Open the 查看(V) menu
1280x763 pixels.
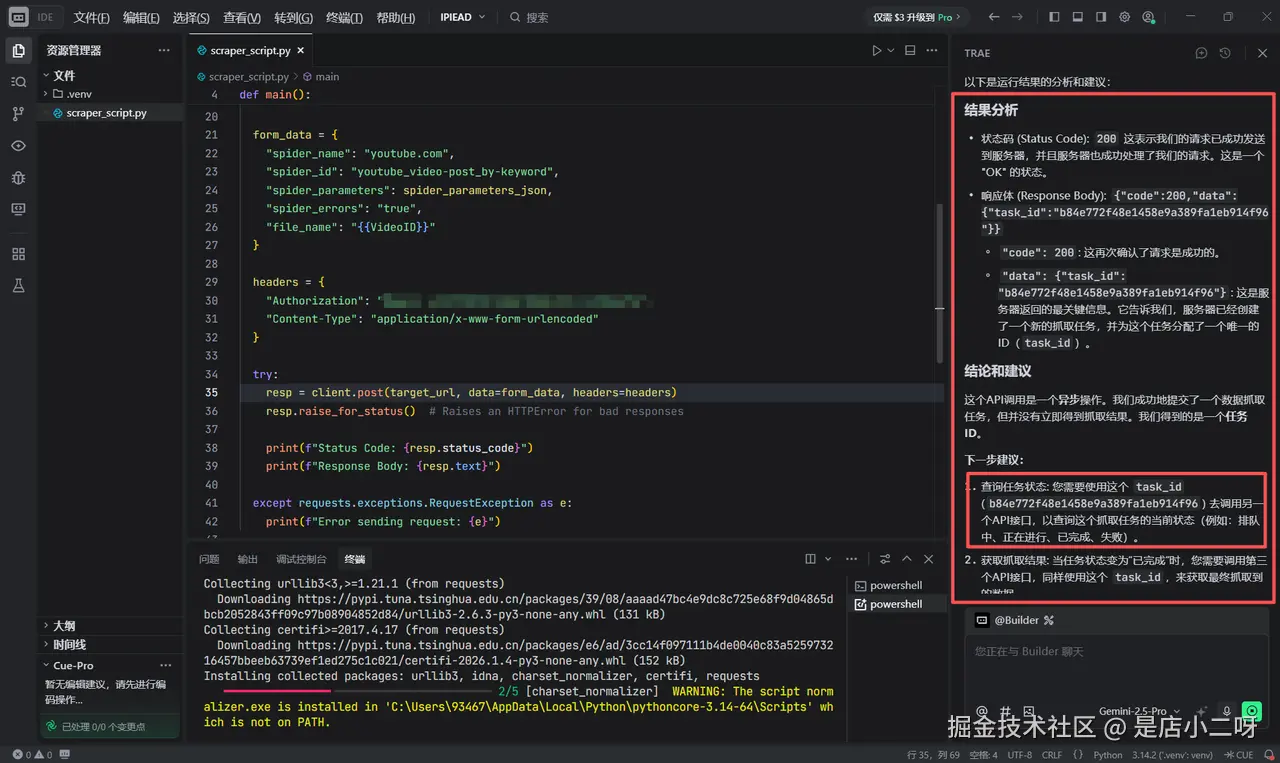tap(242, 17)
